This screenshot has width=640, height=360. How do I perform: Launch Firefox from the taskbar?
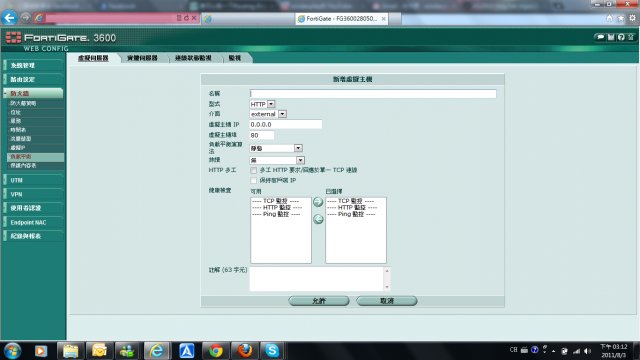[244, 351]
